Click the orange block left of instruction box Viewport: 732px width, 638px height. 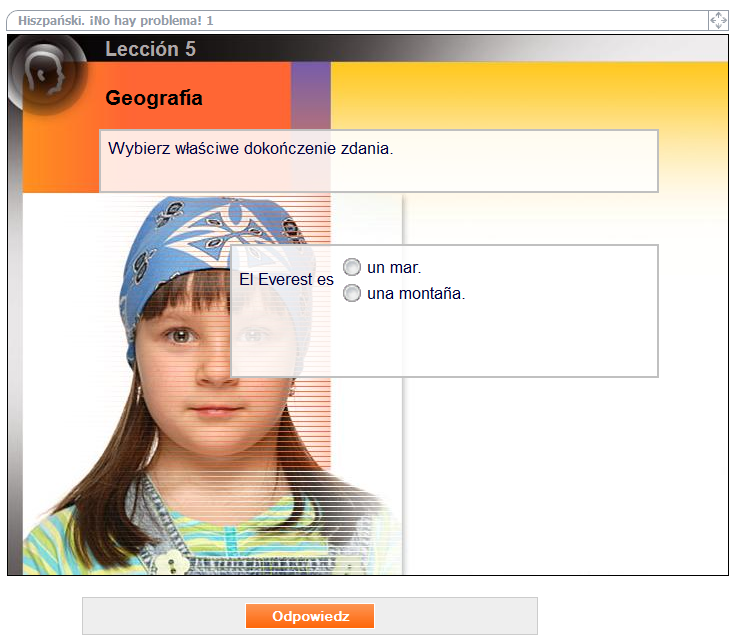[61, 161]
